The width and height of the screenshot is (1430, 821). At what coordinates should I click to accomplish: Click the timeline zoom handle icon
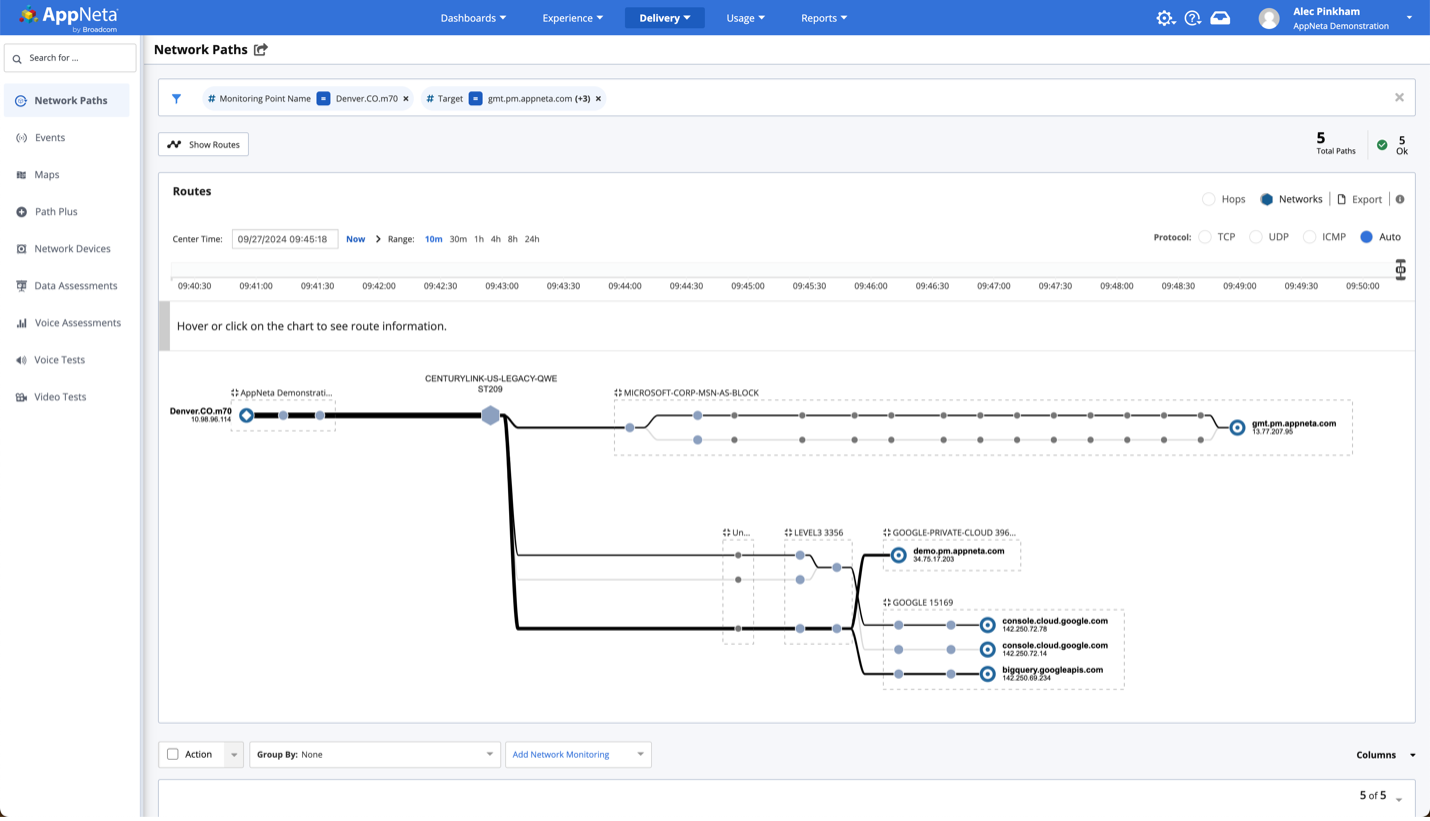tap(1400, 270)
